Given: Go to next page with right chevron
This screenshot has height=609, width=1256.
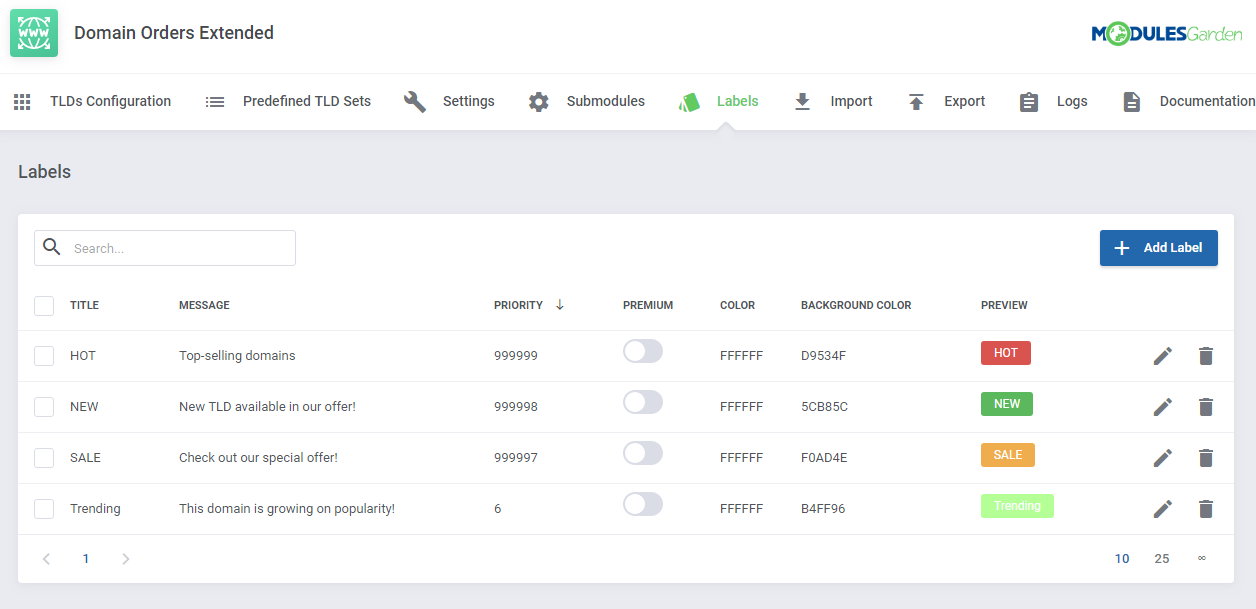Looking at the screenshot, I should point(125,559).
